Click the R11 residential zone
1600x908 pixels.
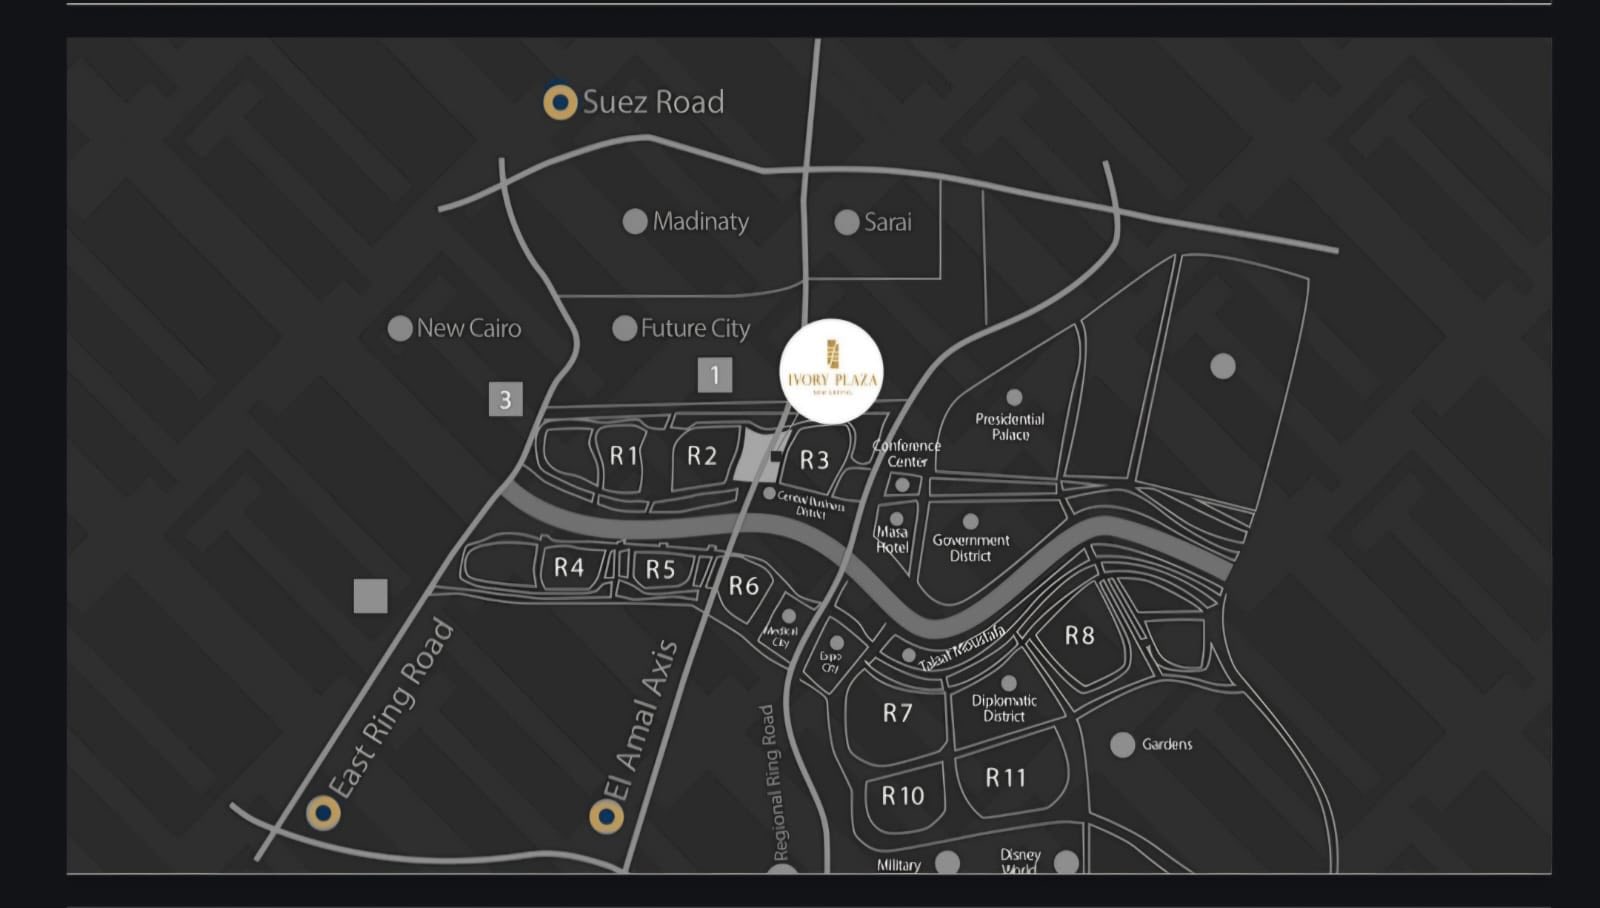(1006, 778)
